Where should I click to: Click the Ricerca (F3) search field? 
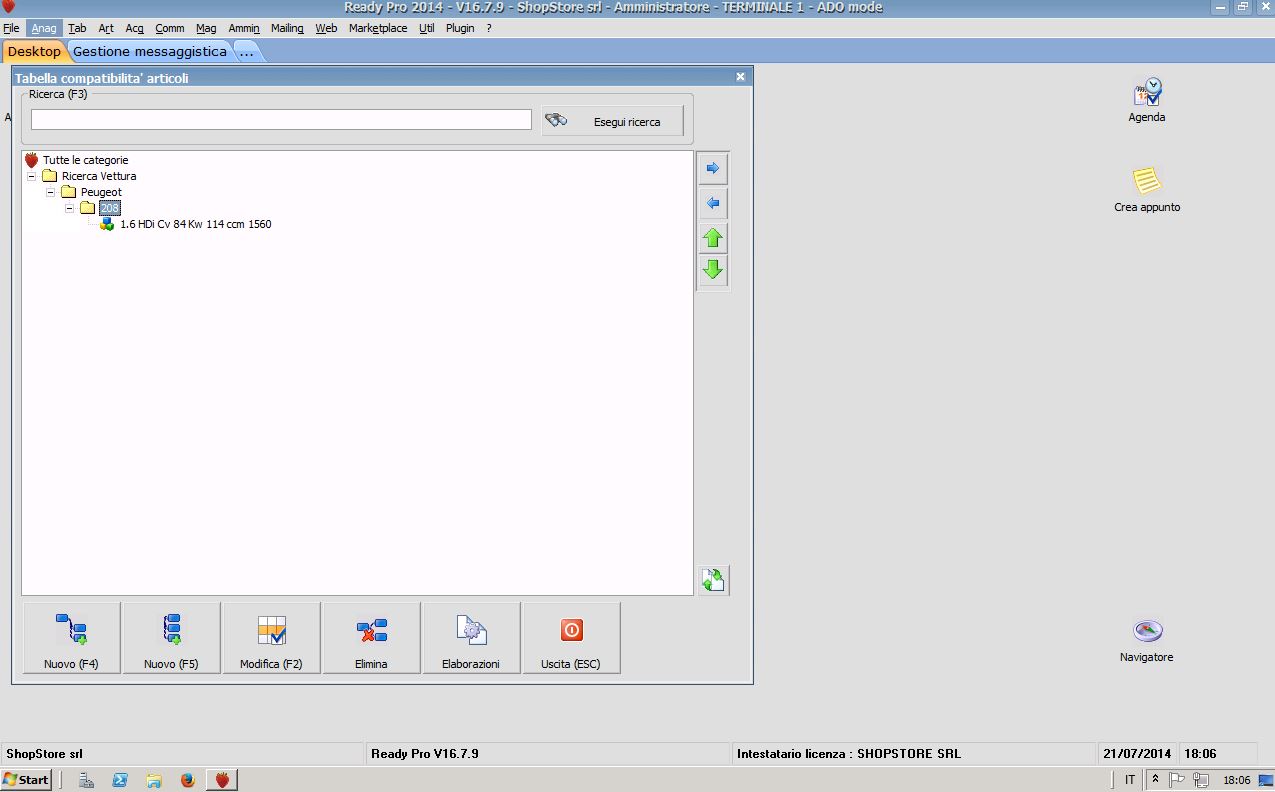tap(281, 120)
